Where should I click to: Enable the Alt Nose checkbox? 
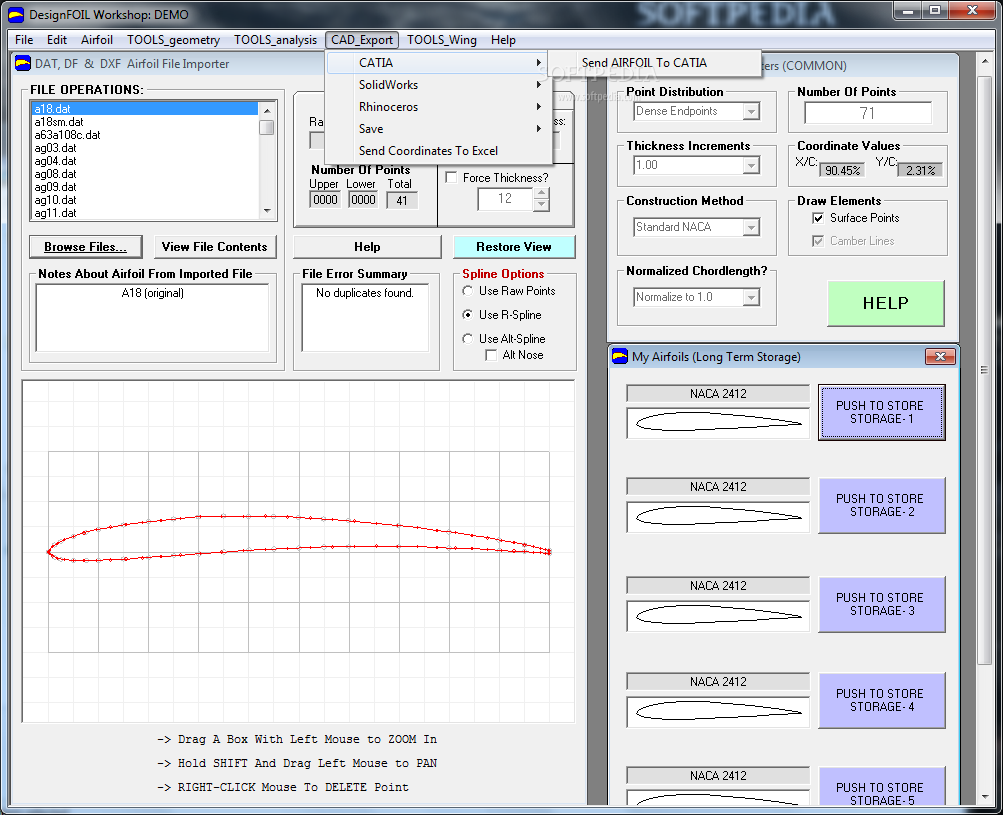[491, 355]
